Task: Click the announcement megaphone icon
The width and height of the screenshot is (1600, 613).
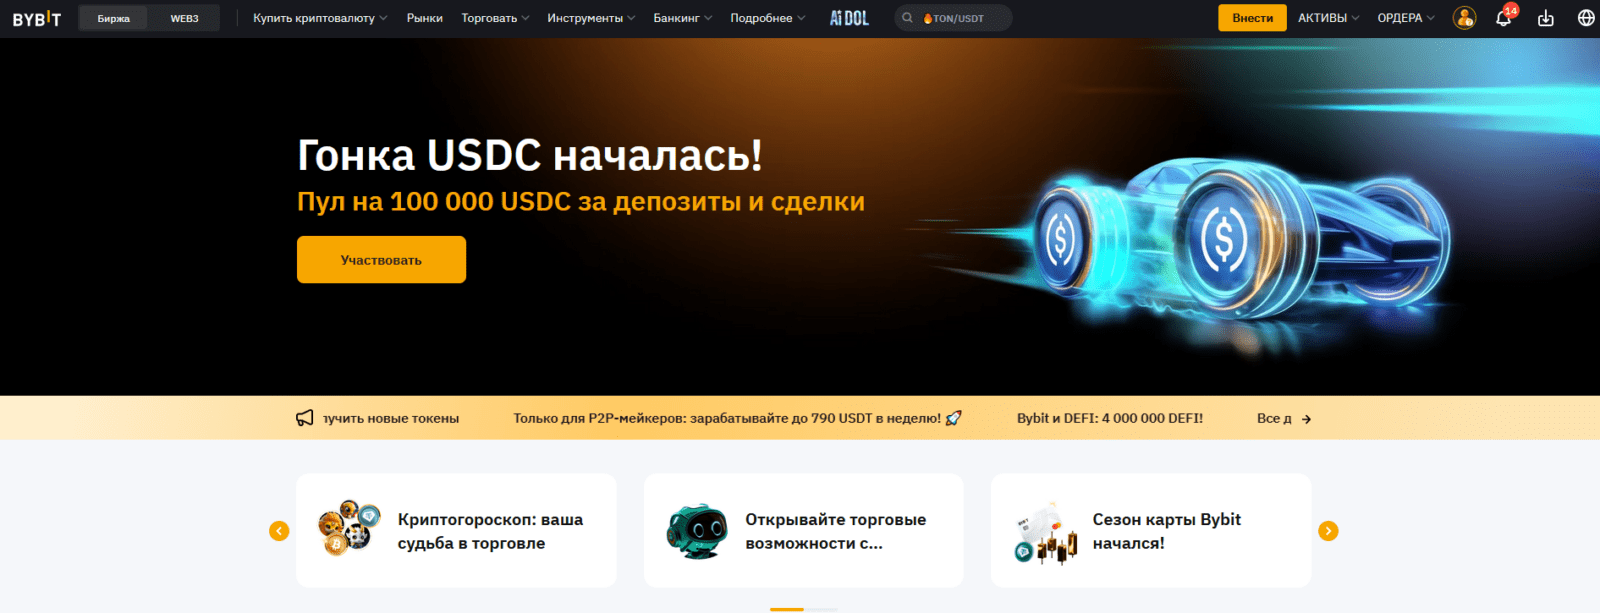Action: [x=305, y=418]
